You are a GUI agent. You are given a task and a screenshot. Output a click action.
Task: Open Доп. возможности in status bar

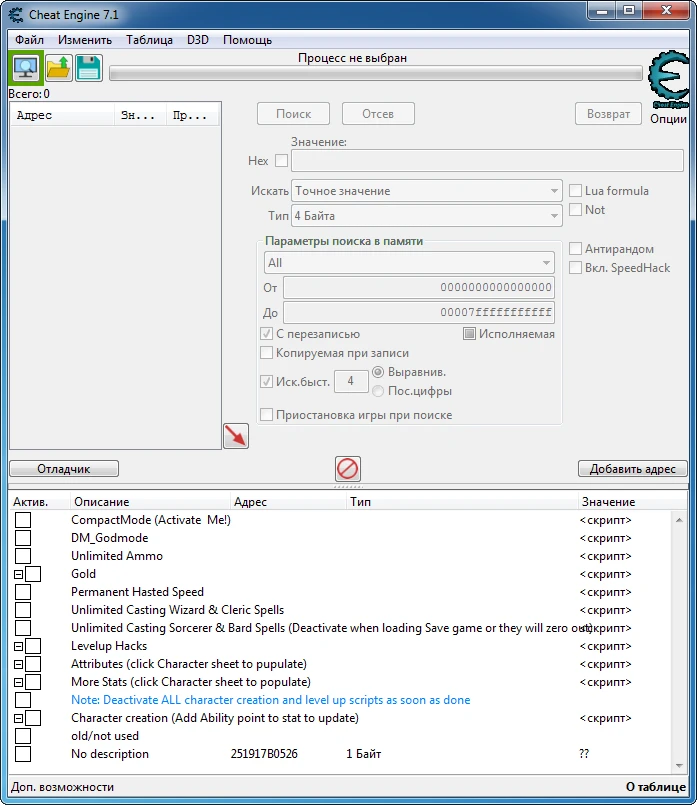tap(63, 787)
